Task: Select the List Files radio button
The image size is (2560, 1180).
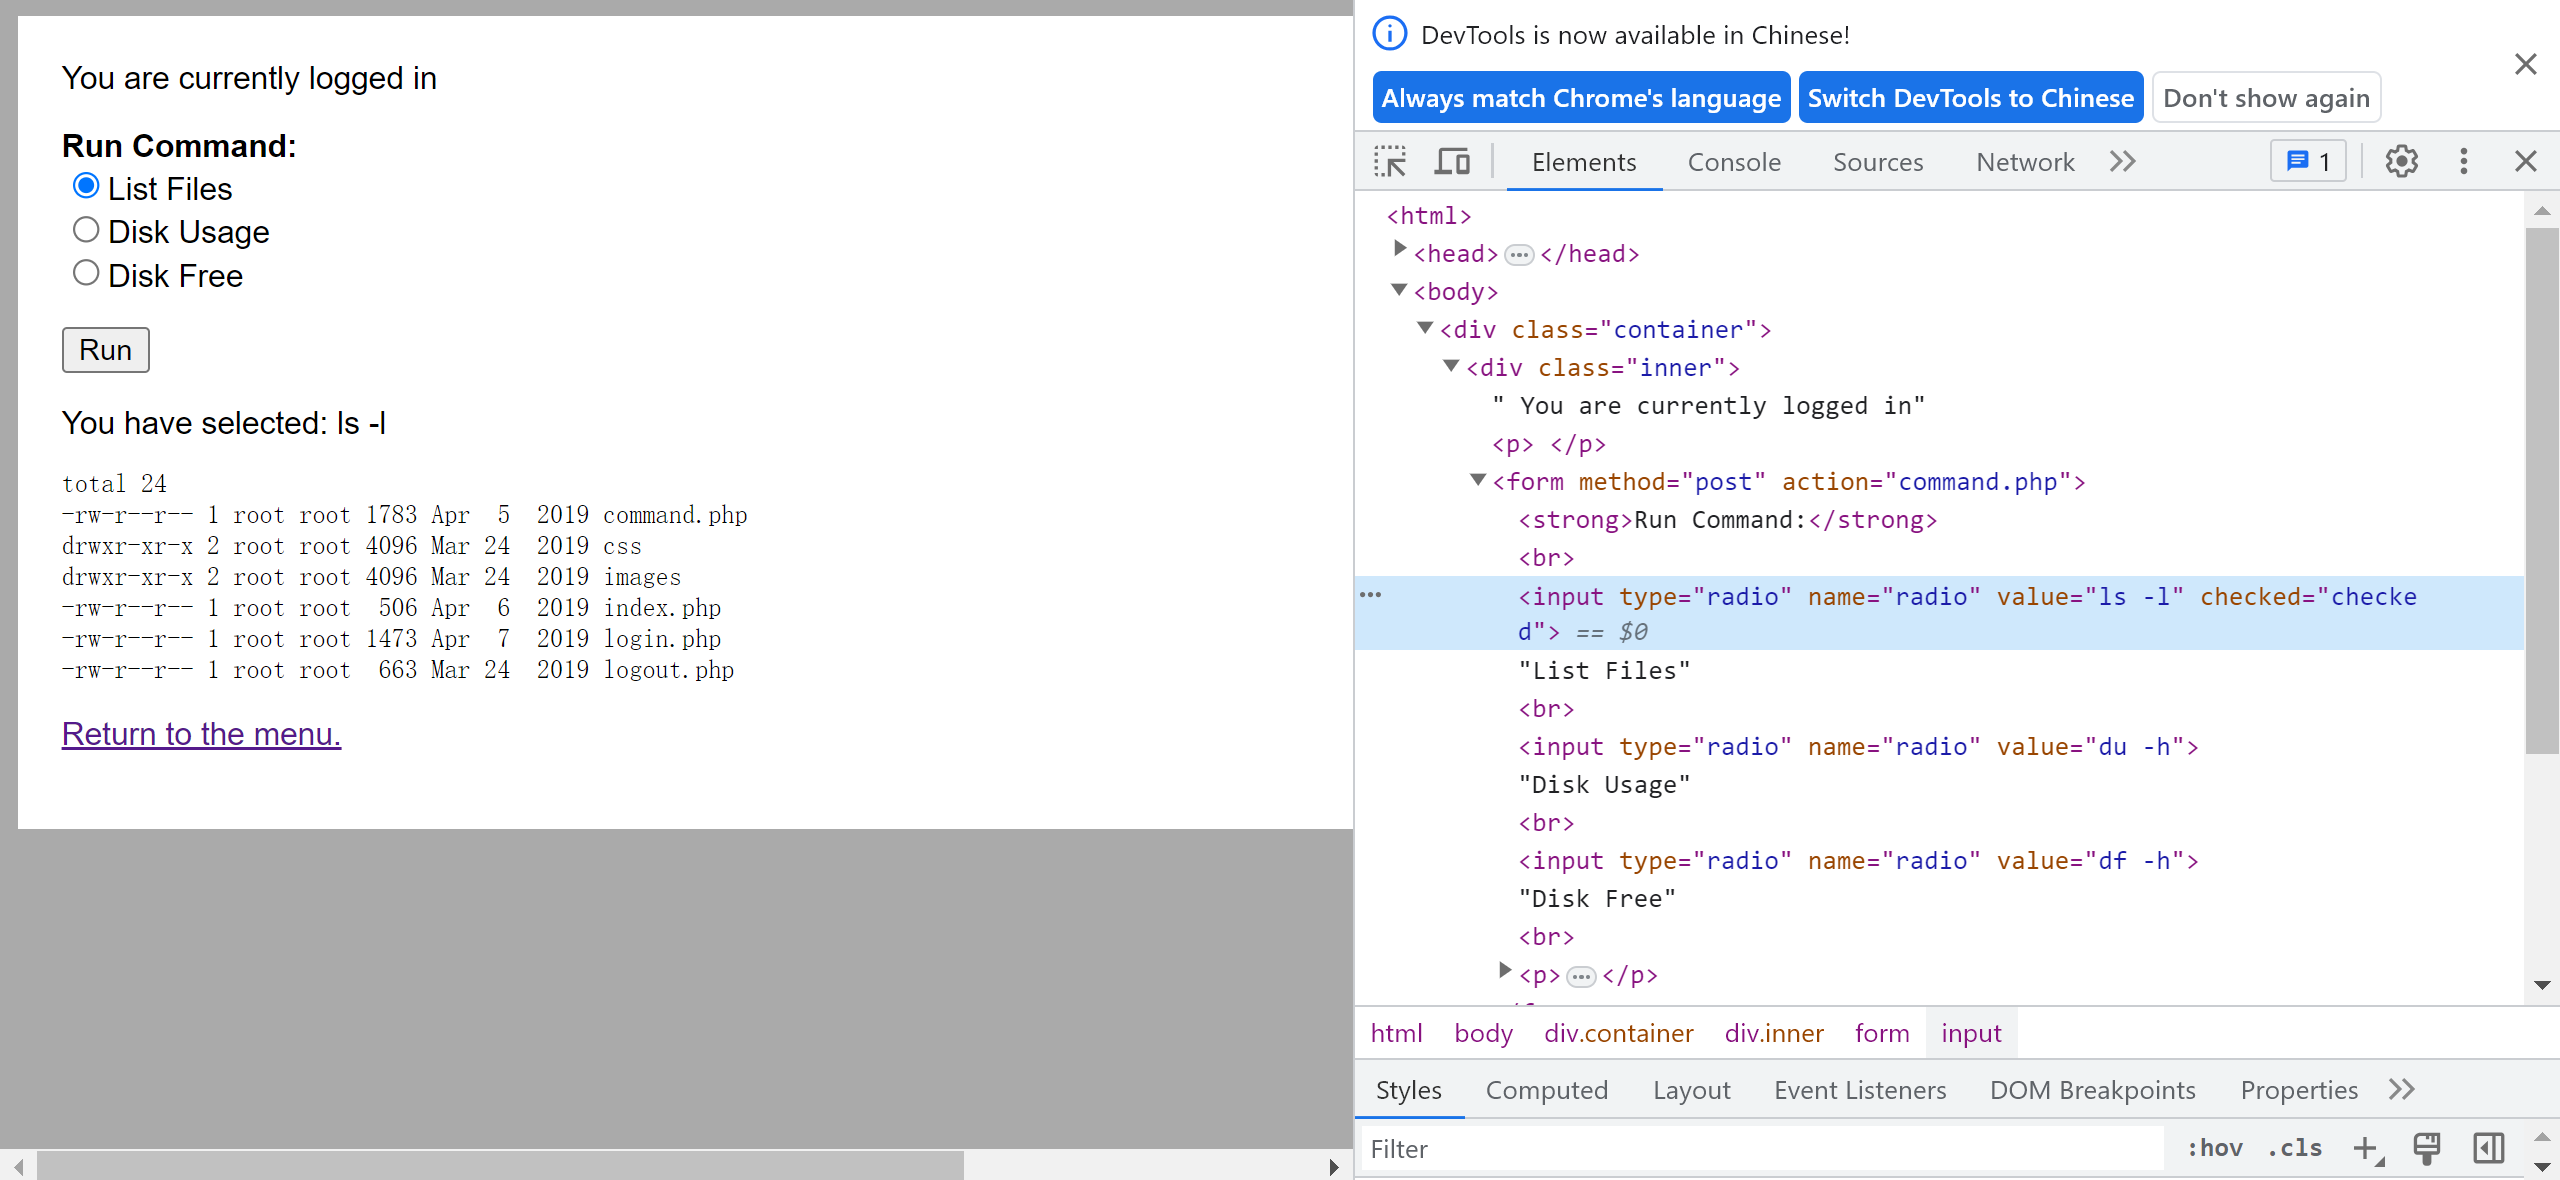Action: tap(86, 187)
